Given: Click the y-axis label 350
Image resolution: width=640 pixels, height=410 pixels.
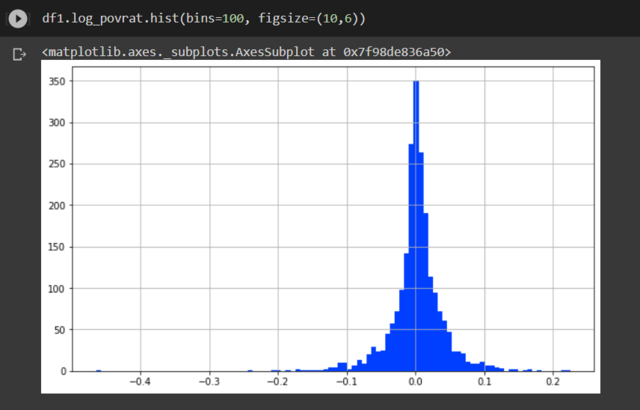Looking at the screenshot, I should pos(57,82).
